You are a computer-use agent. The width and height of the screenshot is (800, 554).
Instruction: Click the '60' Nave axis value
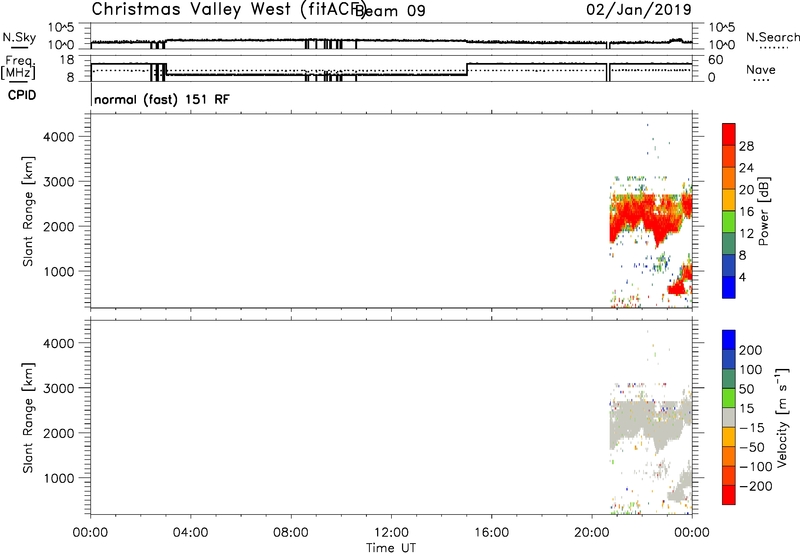[716, 60]
